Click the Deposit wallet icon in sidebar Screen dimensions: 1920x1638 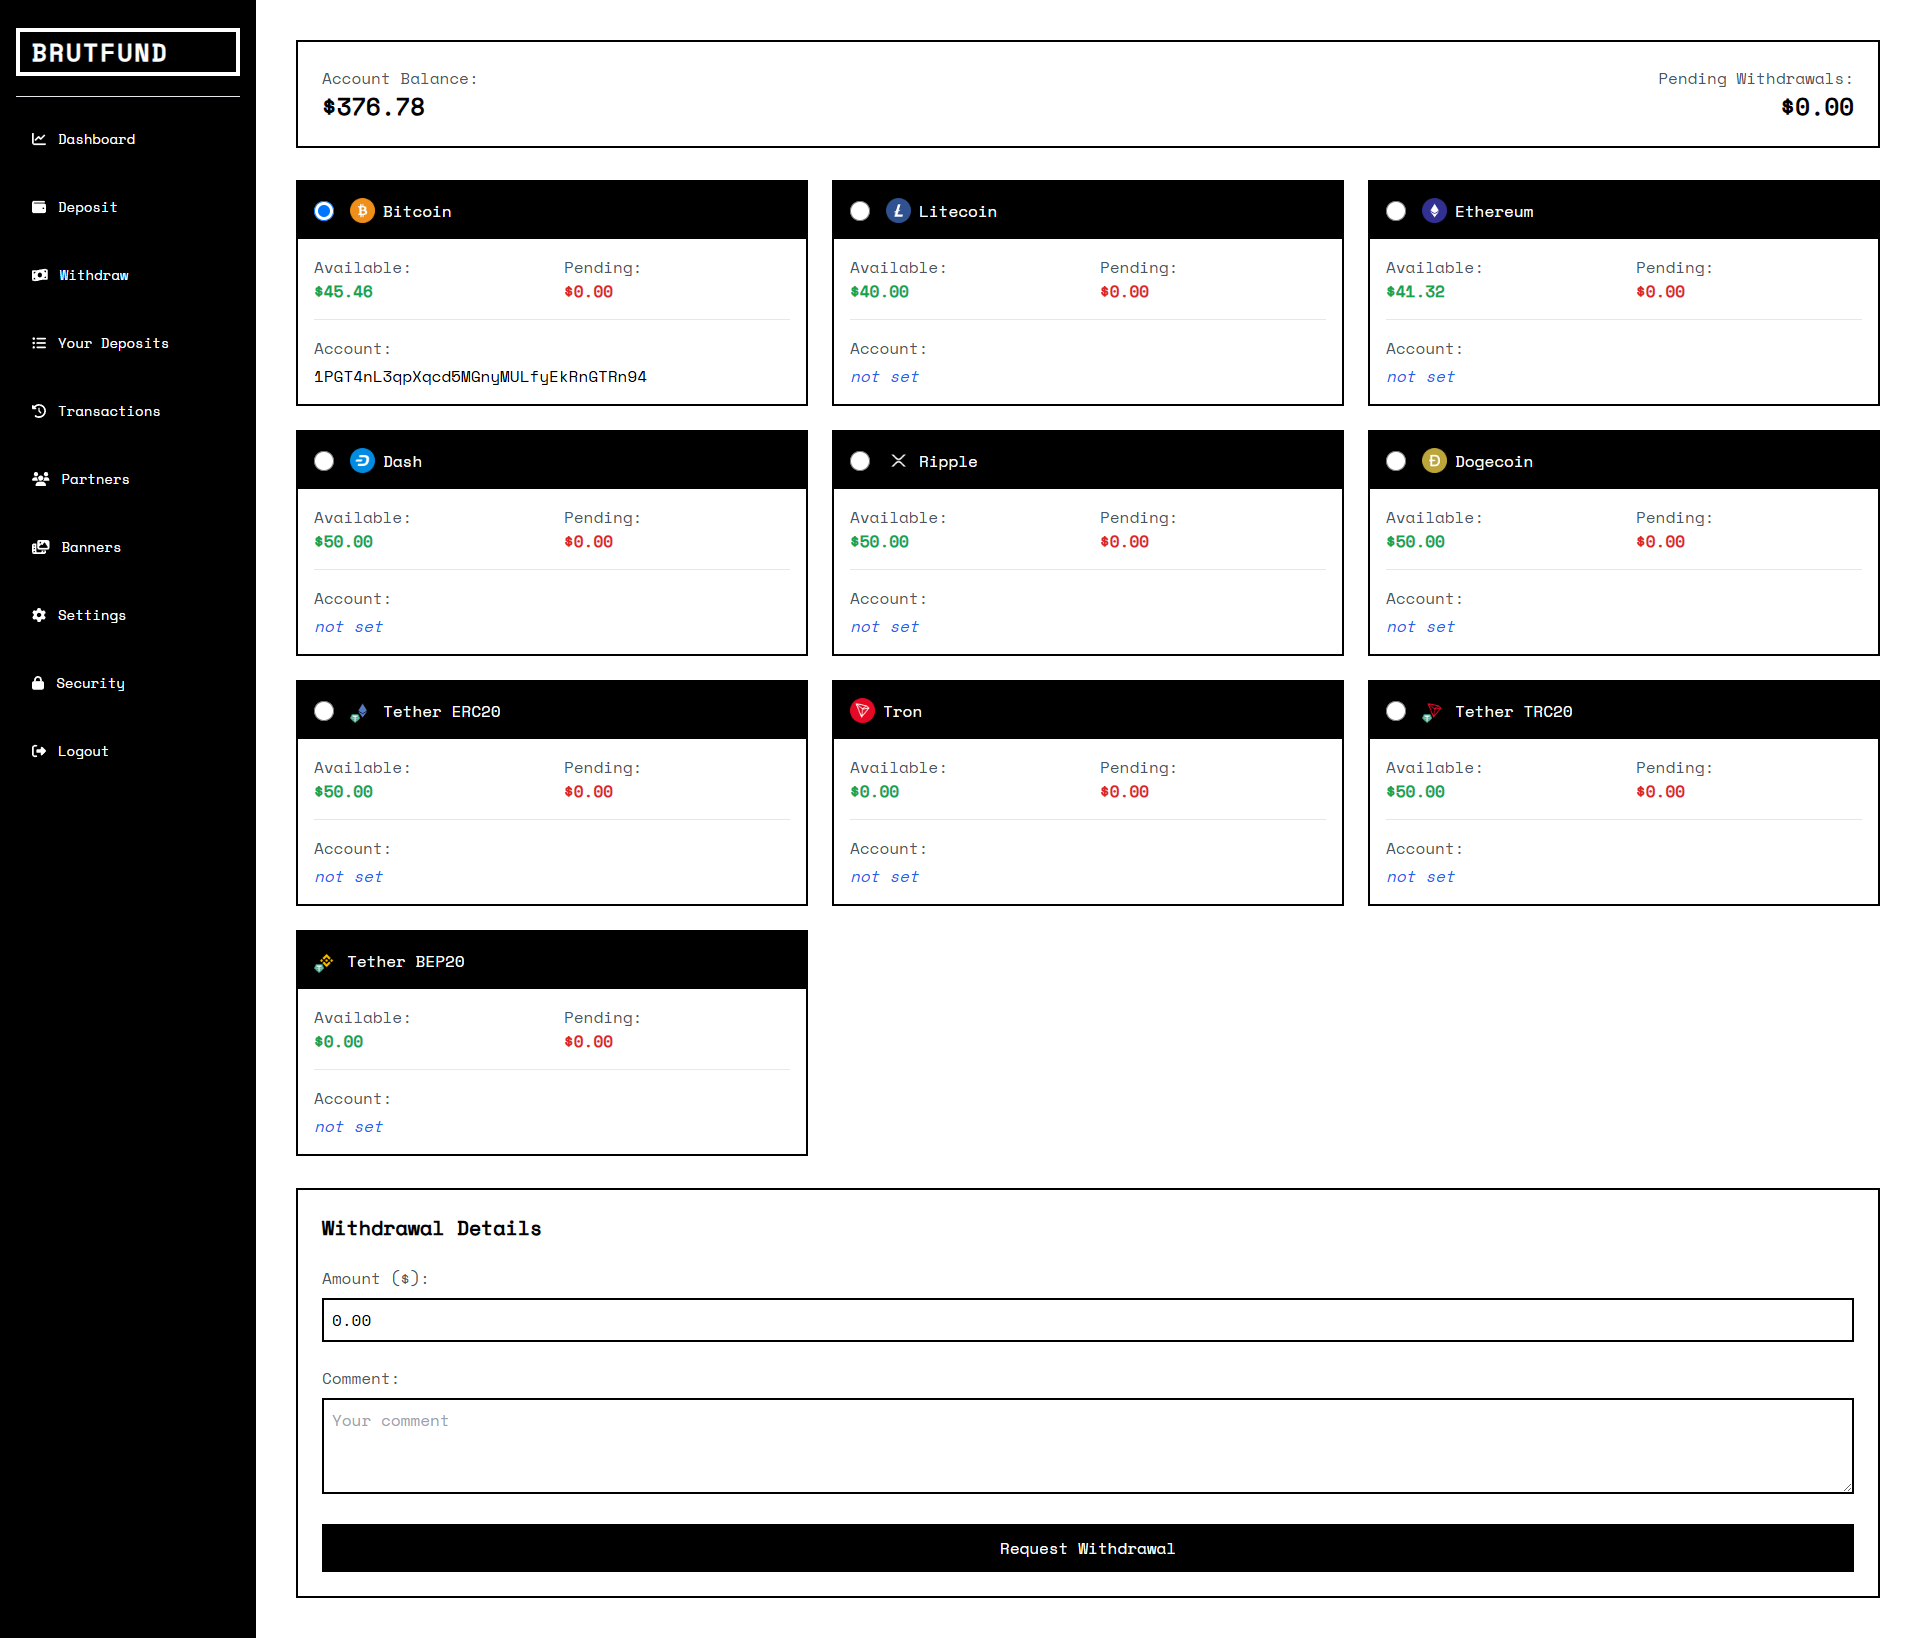point(39,207)
